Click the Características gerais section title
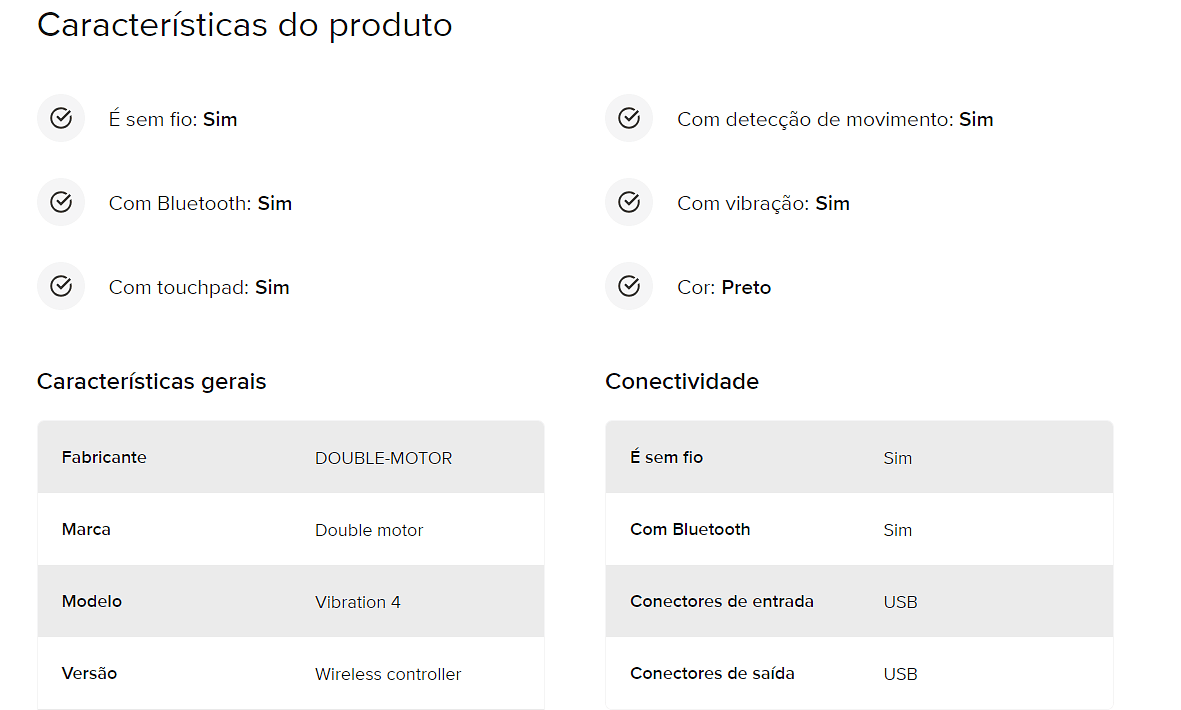The image size is (1181, 710). pos(151,382)
